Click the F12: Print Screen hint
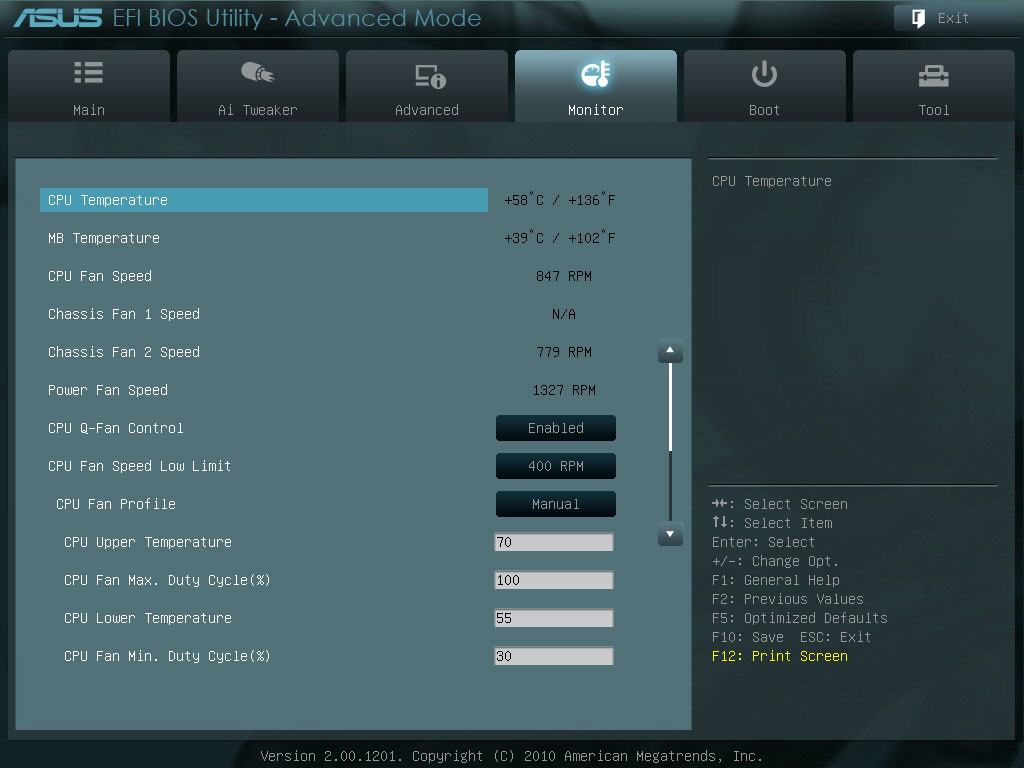Screen dimensions: 1024x768 780,656
